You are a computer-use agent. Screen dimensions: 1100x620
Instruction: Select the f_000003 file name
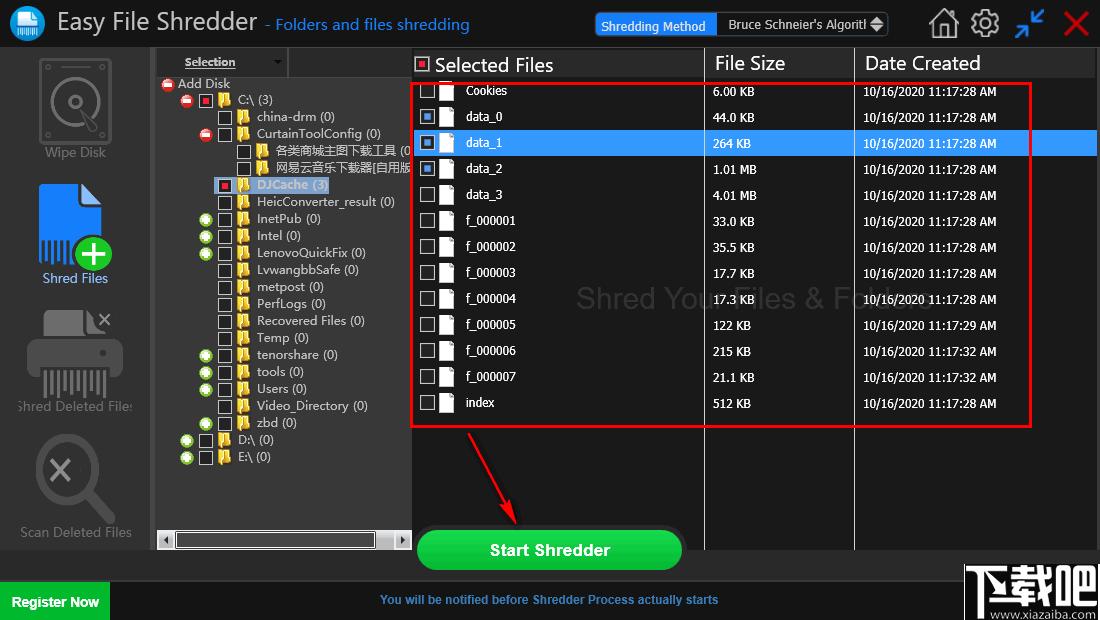[x=490, y=272]
